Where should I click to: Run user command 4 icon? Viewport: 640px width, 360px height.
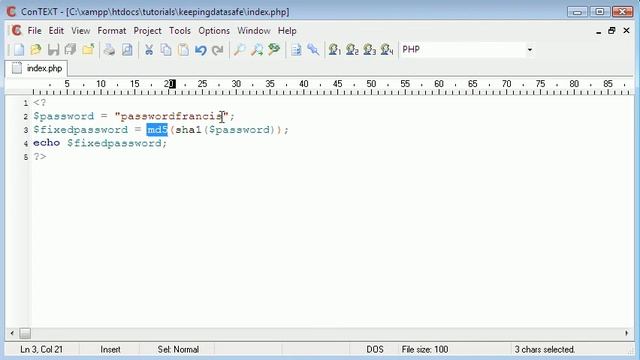387,50
